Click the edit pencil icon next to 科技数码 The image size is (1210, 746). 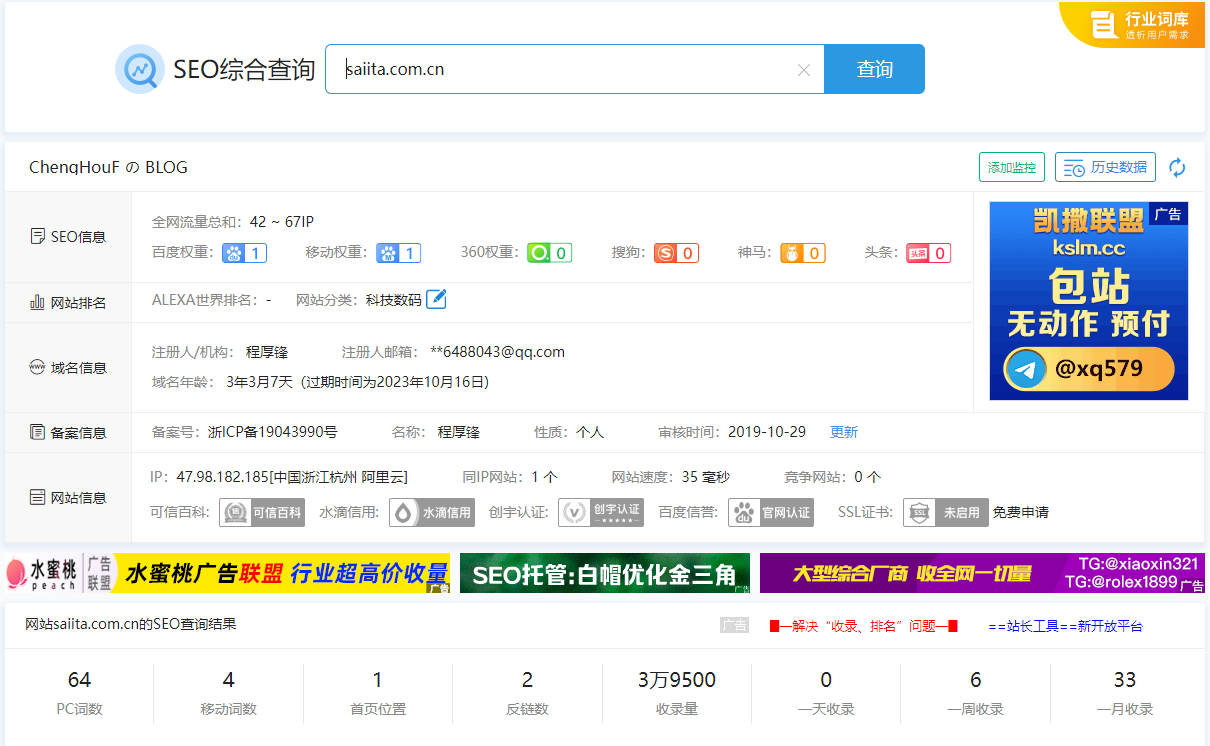436,299
